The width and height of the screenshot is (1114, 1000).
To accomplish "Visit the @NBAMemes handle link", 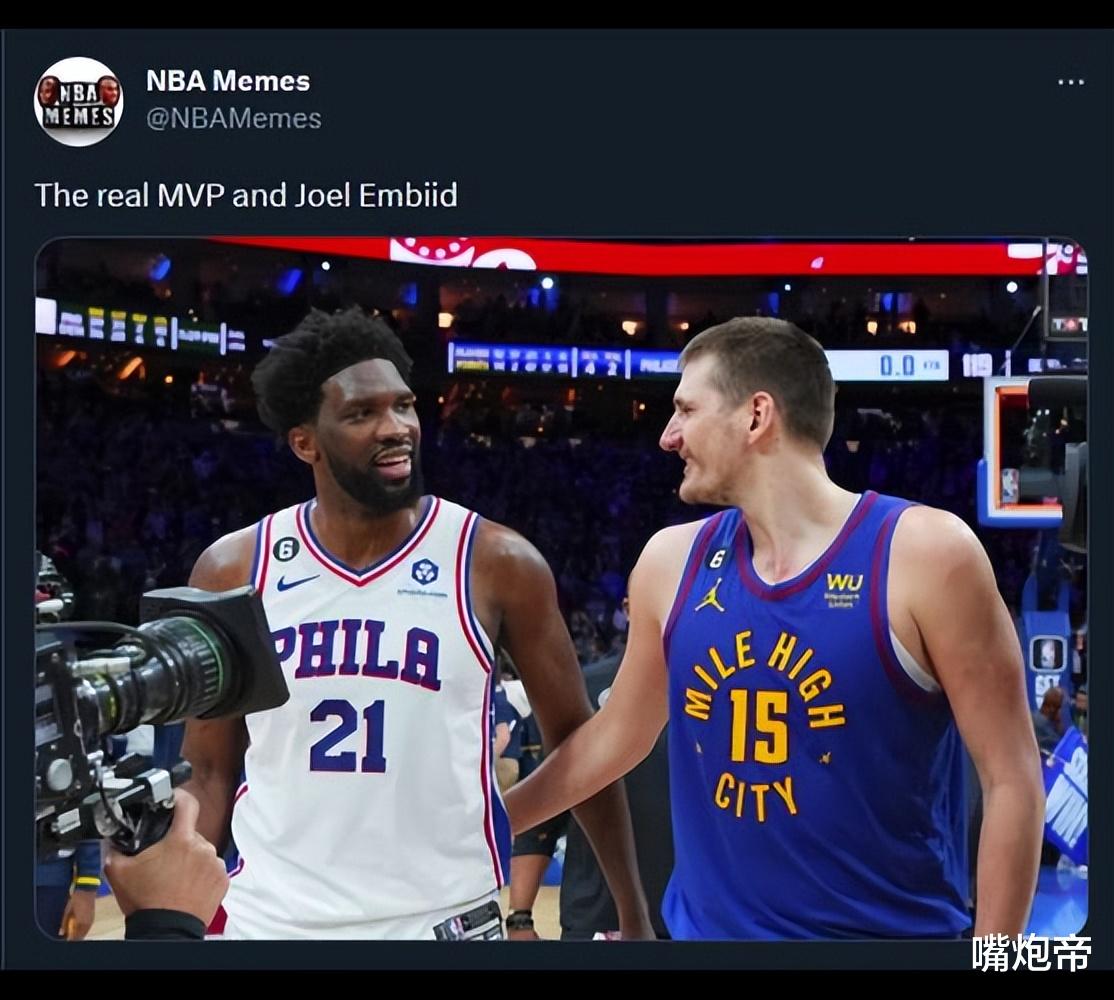I will click(234, 119).
